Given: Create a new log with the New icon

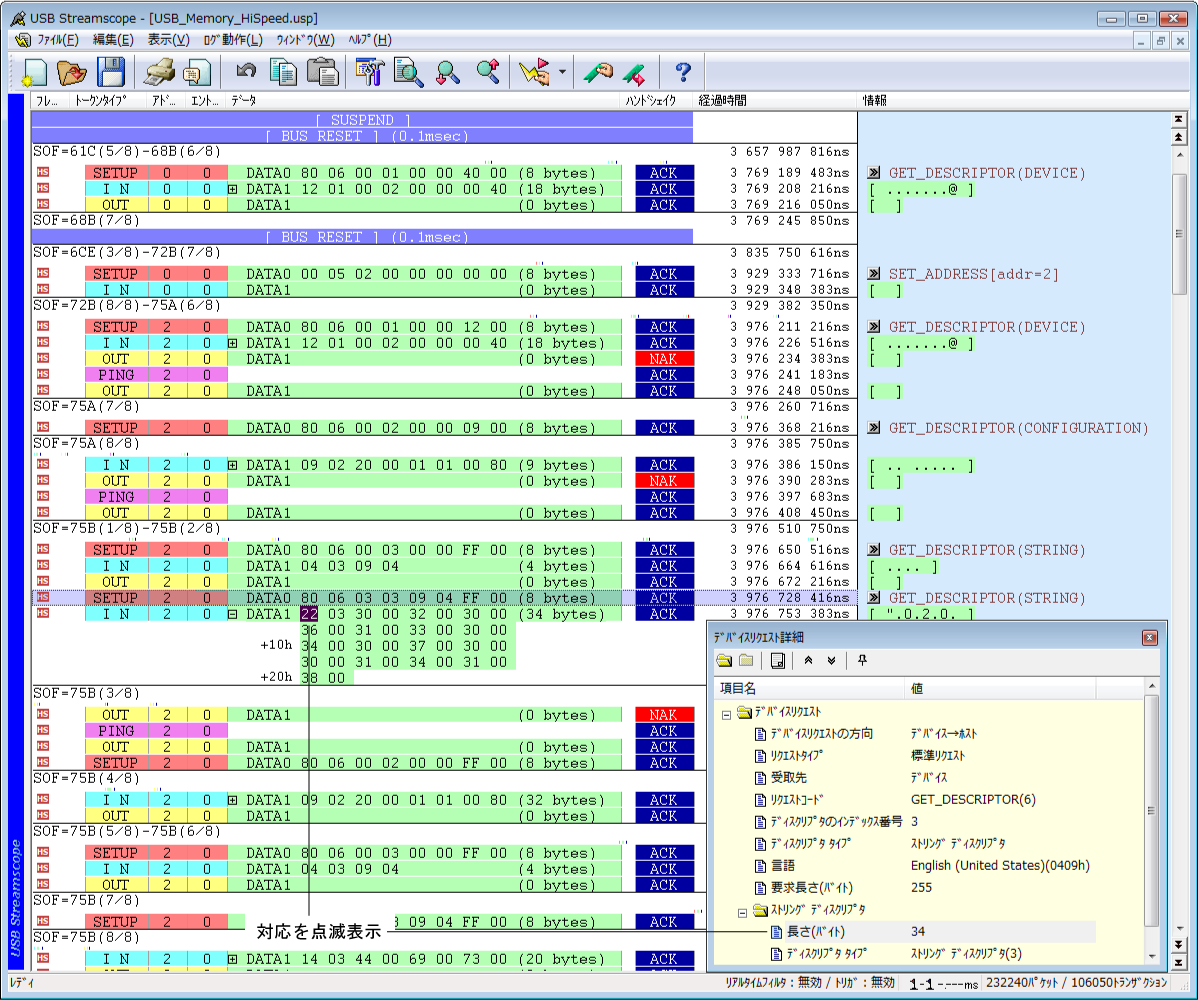Looking at the screenshot, I should (x=34, y=73).
